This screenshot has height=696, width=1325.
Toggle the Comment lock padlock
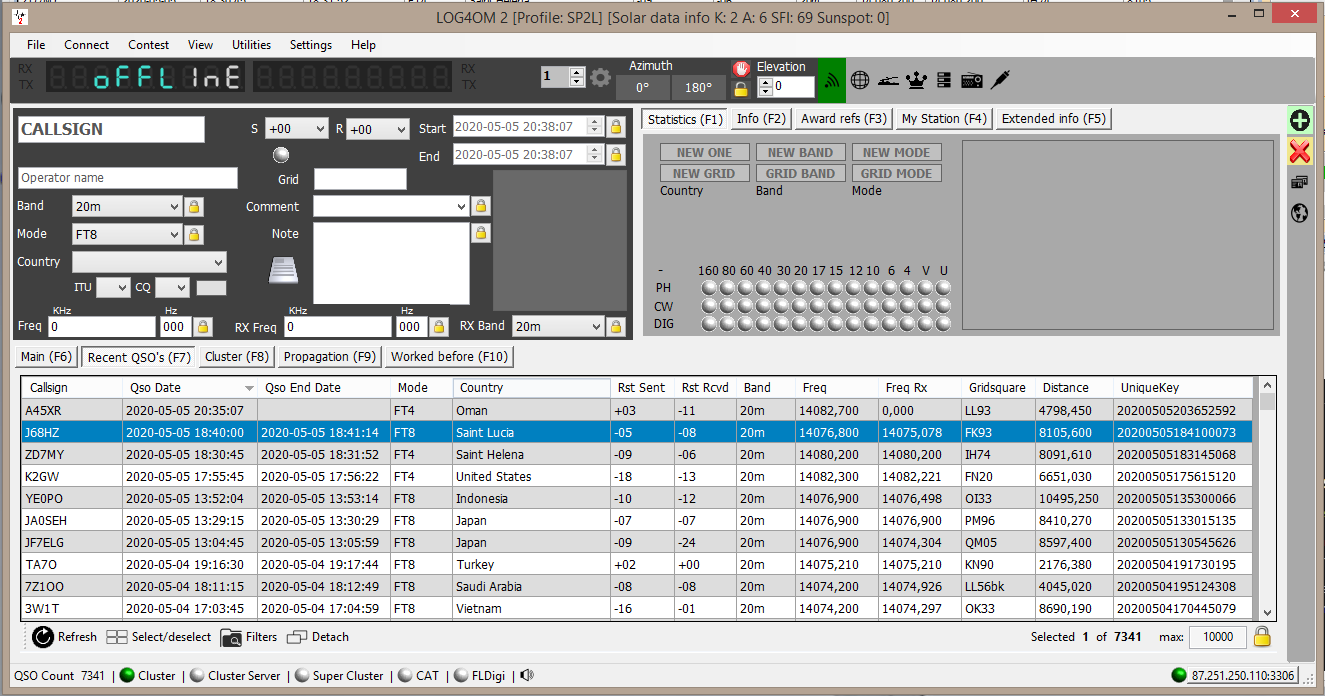[480, 206]
